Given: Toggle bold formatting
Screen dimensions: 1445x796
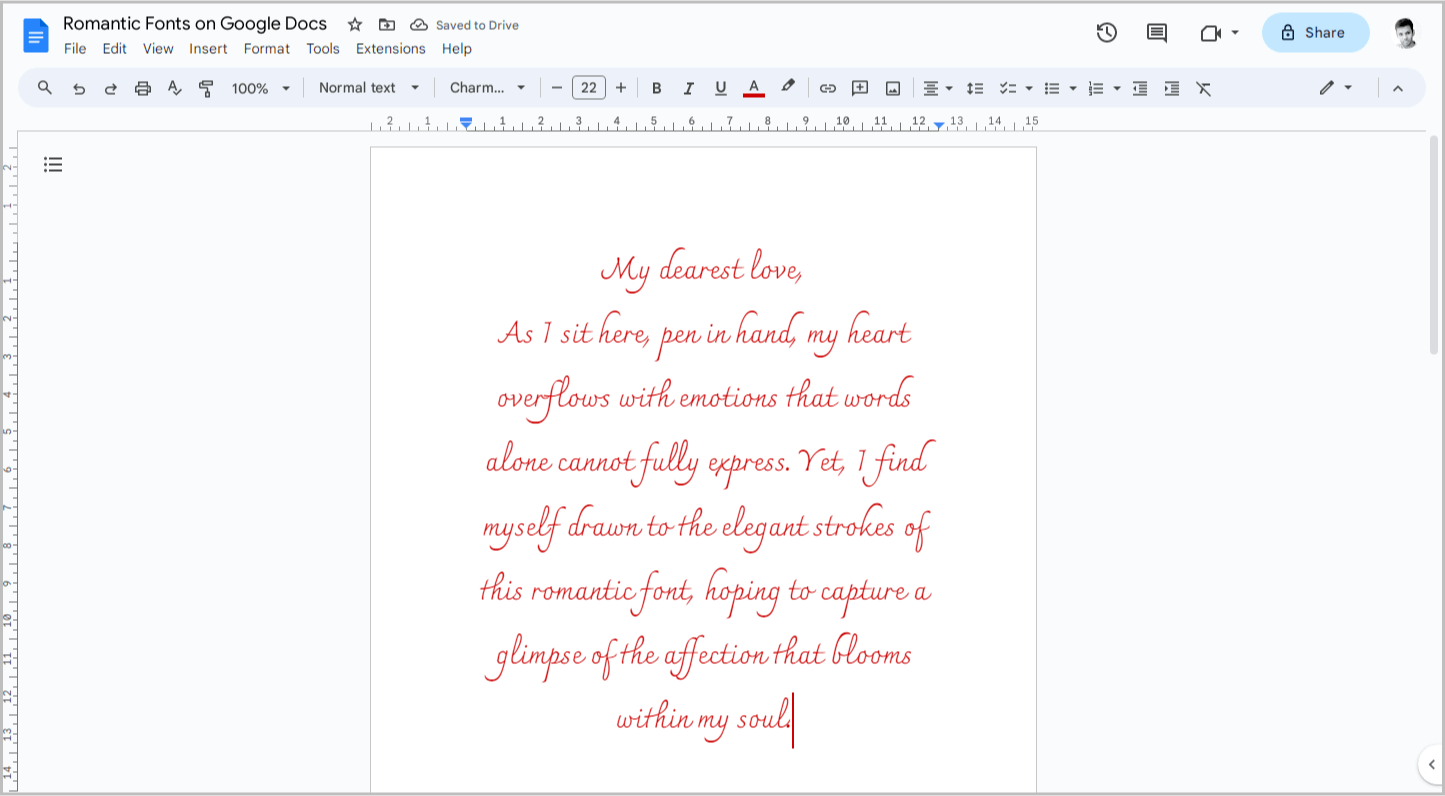Looking at the screenshot, I should [x=657, y=88].
